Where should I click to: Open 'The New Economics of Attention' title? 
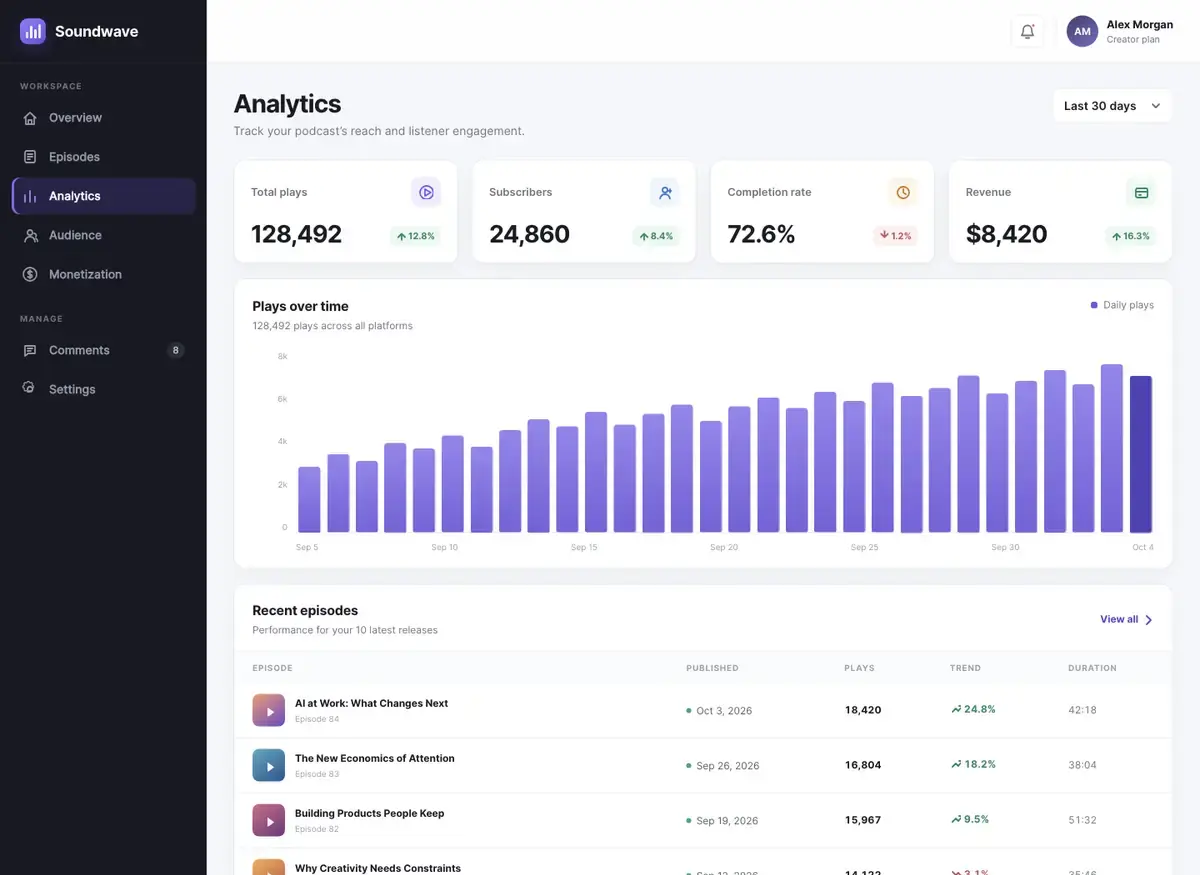pyautogui.click(x=374, y=758)
